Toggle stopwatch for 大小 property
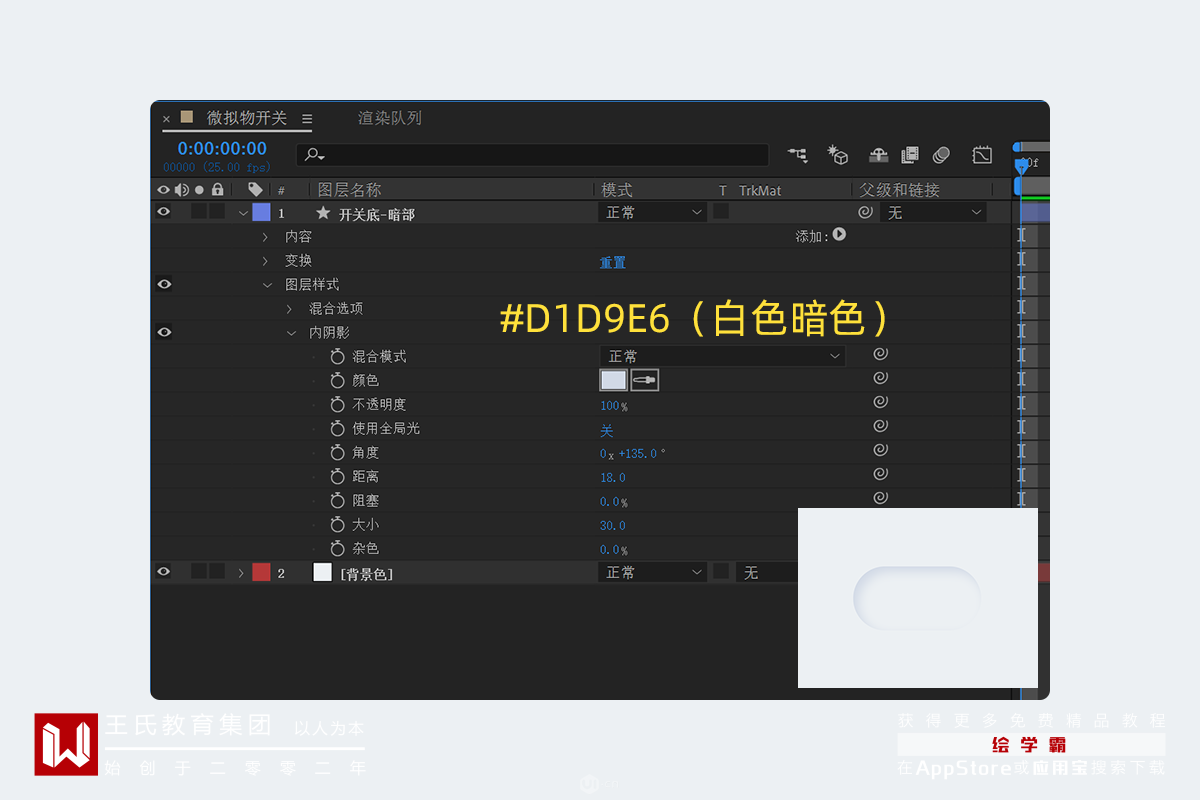Image resolution: width=1200 pixels, height=800 pixels. pyautogui.click(x=337, y=524)
